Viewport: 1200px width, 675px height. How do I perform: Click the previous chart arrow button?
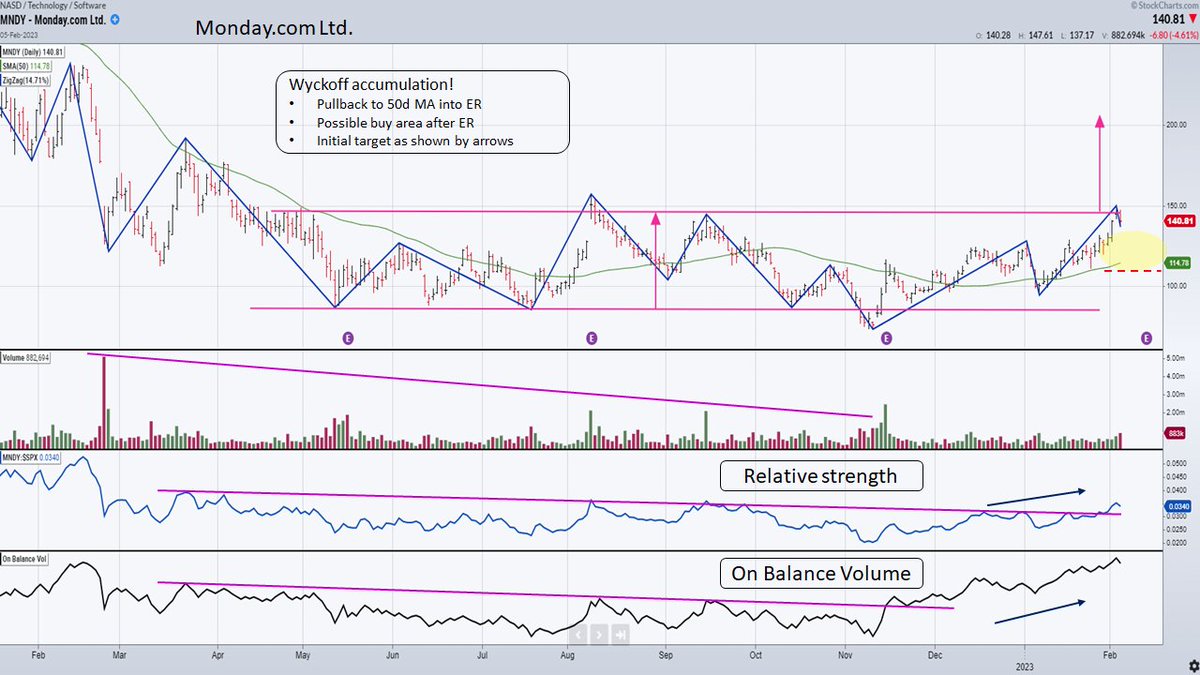coord(579,634)
